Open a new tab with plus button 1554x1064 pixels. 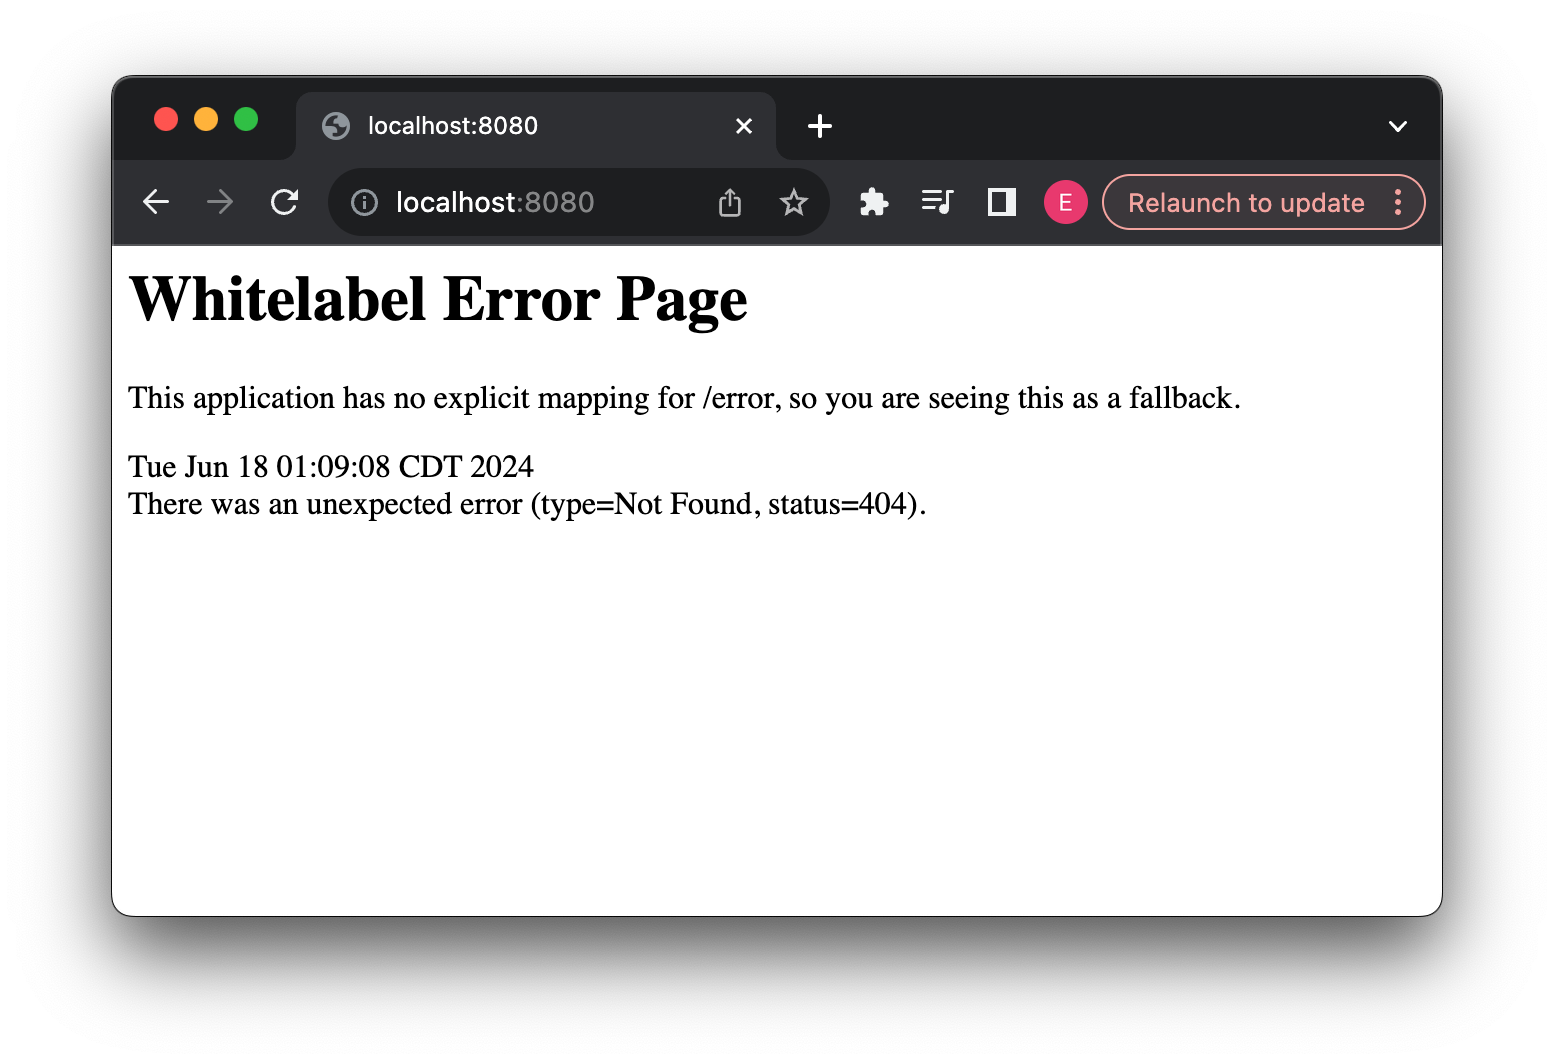820,126
